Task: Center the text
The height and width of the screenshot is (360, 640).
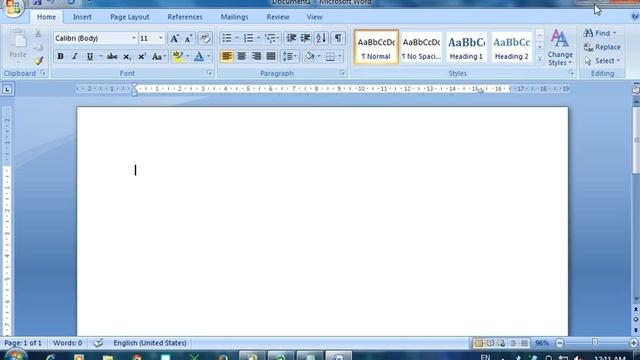Action: click(241, 56)
